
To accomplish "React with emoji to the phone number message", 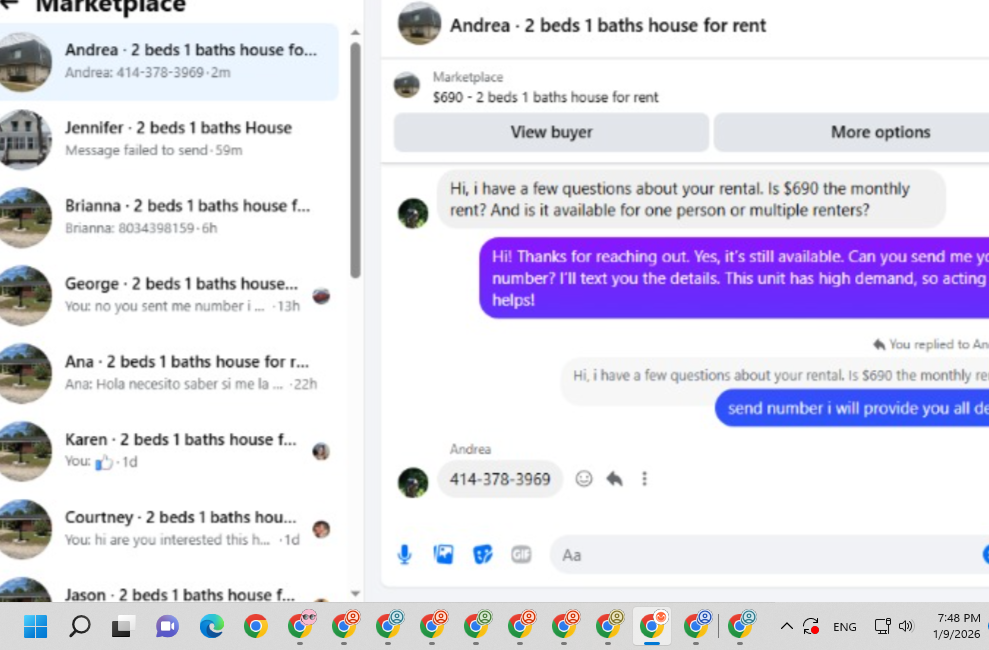I will pyautogui.click(x=584, y=479).
